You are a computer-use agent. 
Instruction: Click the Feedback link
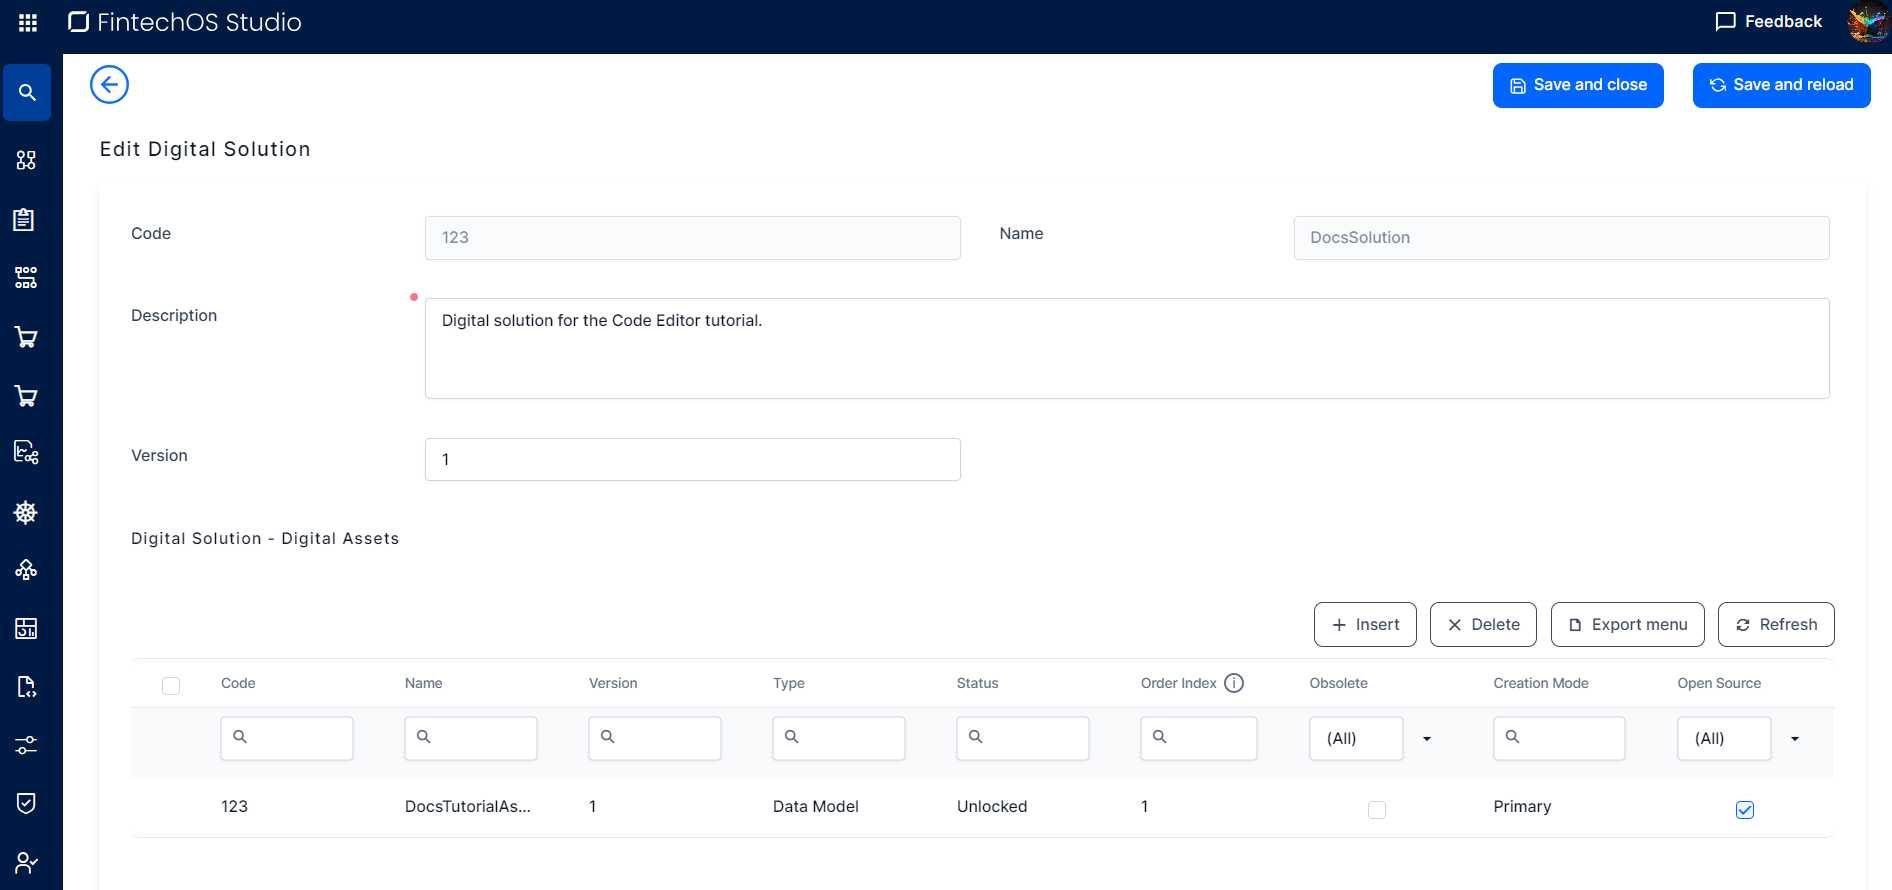tap(1768, 22)
